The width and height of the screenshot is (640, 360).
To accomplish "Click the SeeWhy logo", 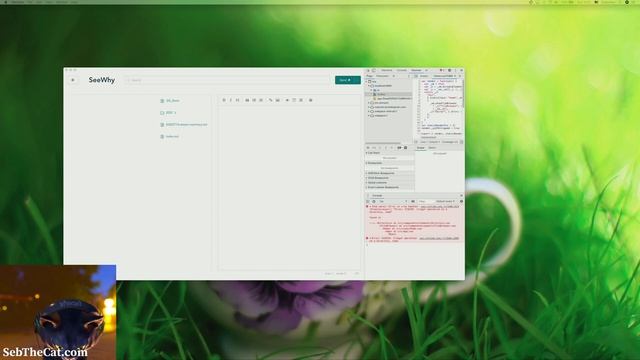I will point(102,80).
